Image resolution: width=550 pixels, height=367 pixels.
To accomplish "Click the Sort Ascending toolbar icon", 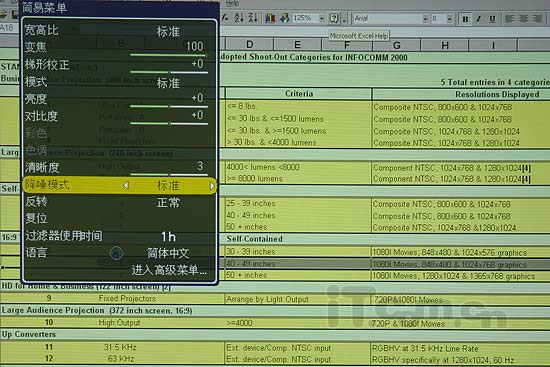I will 239,18.
